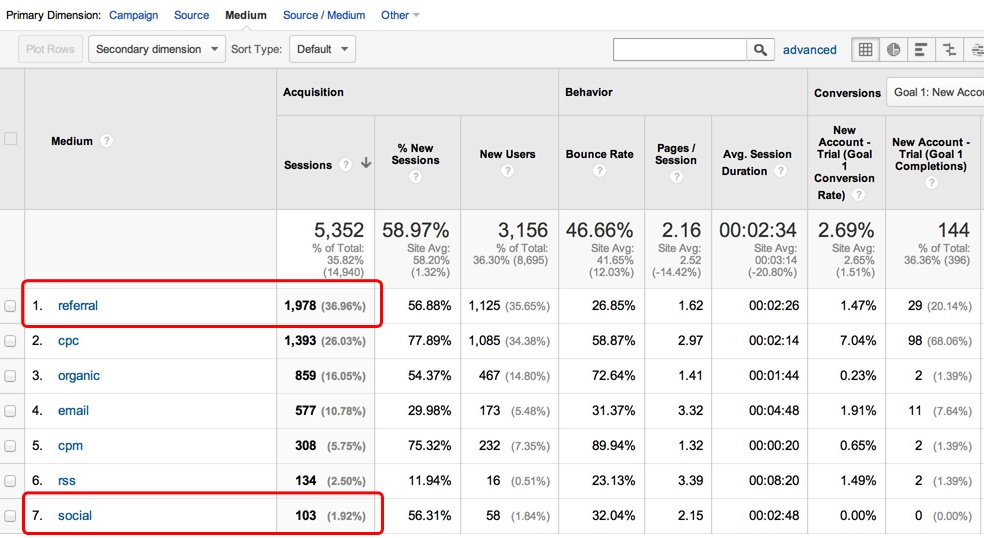The width and height of the screenshot is (984, 538).
Task: Expand the Other primary dimension menu
Action: 400,15
